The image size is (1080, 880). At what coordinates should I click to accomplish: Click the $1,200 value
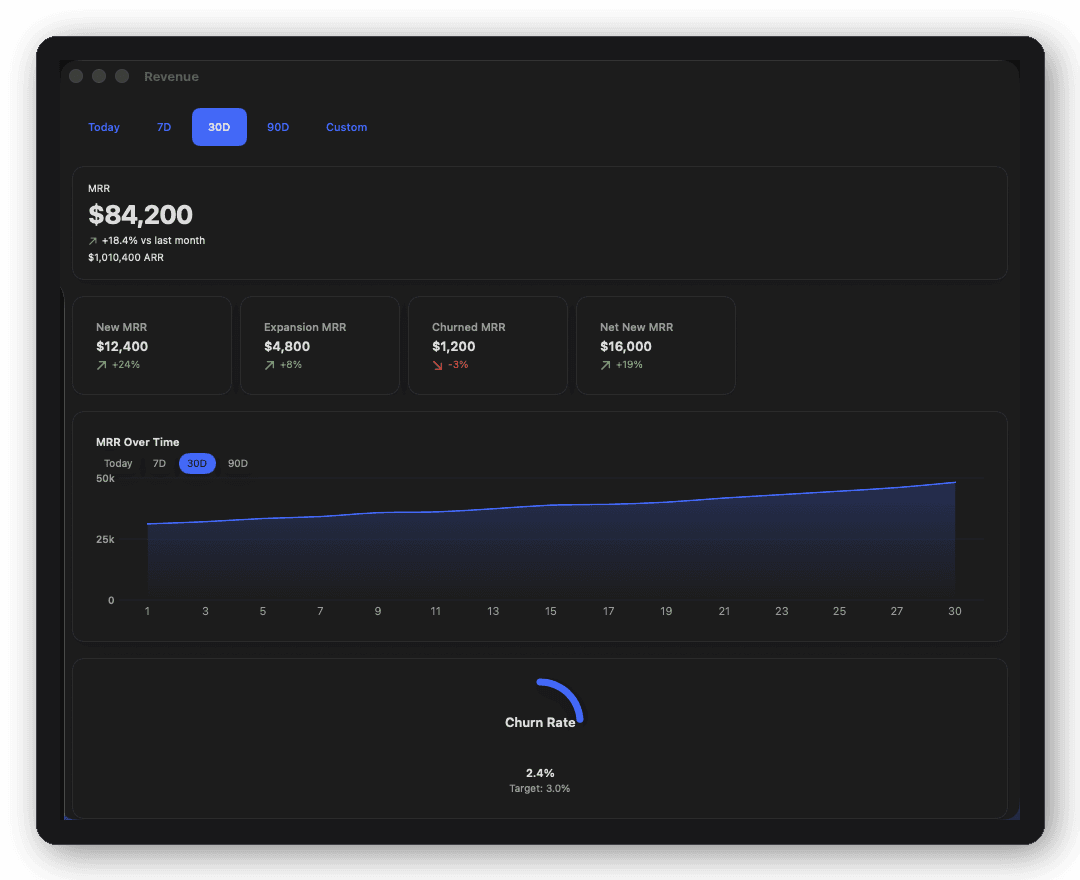[454, 346]
